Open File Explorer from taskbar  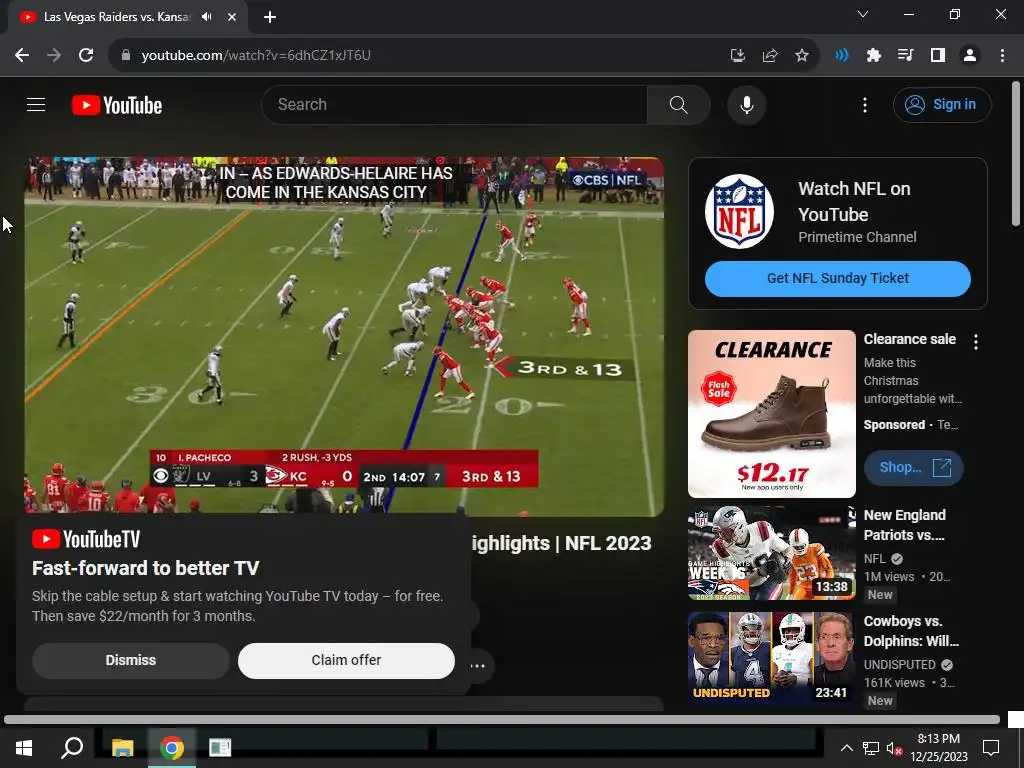(x=122, y=748)
